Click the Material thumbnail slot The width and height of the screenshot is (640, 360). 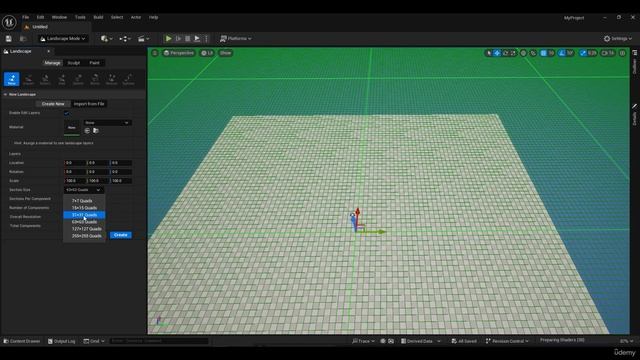pos(72,128)
